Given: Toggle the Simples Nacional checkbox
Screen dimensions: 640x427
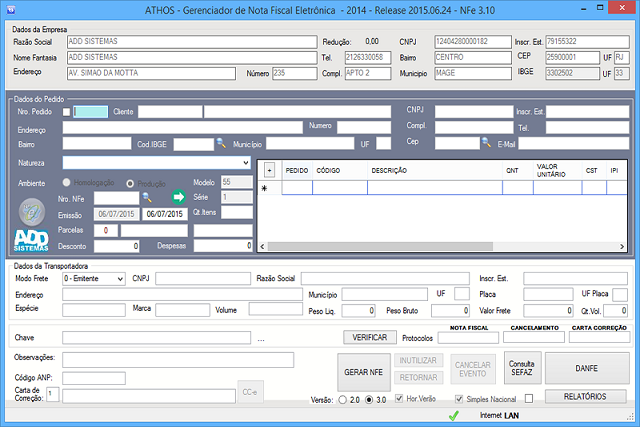Looking at the screenshot, I should 459,399.
